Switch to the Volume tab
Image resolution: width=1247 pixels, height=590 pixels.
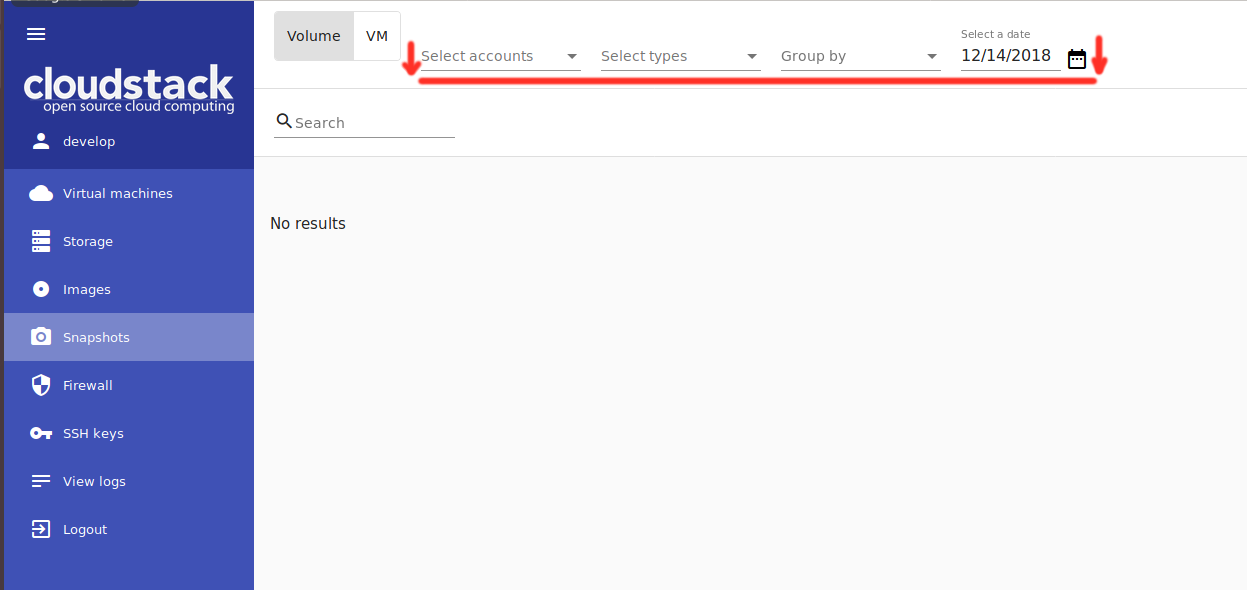[313, 35]
